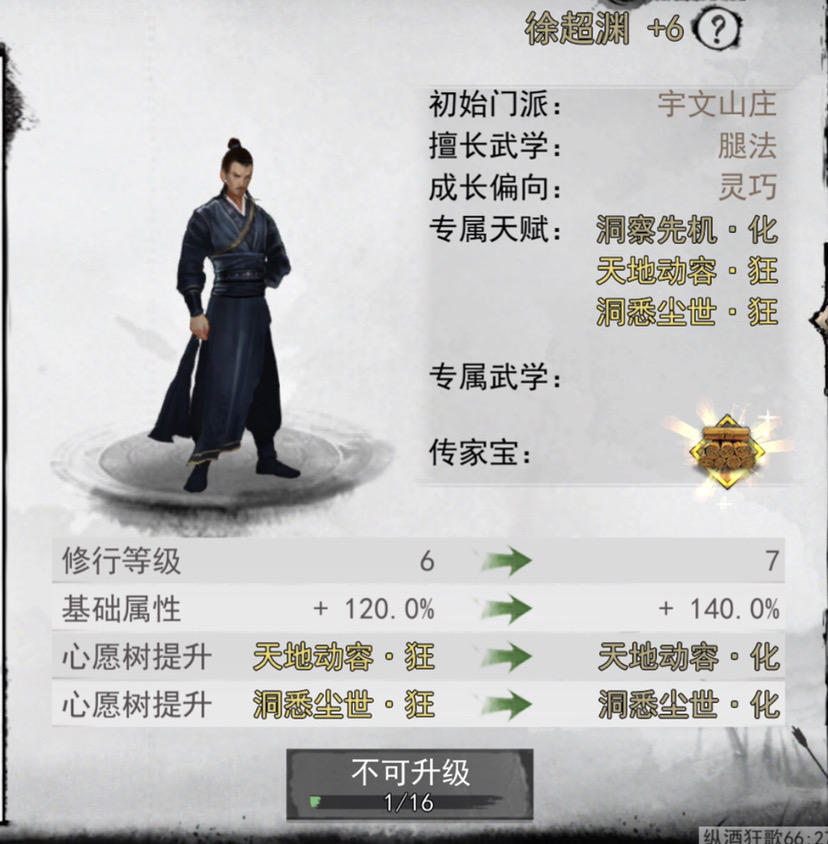Click the green arrow beside 基础属性
The width and height of the screenshot is (828, 844).
(506, 609)
